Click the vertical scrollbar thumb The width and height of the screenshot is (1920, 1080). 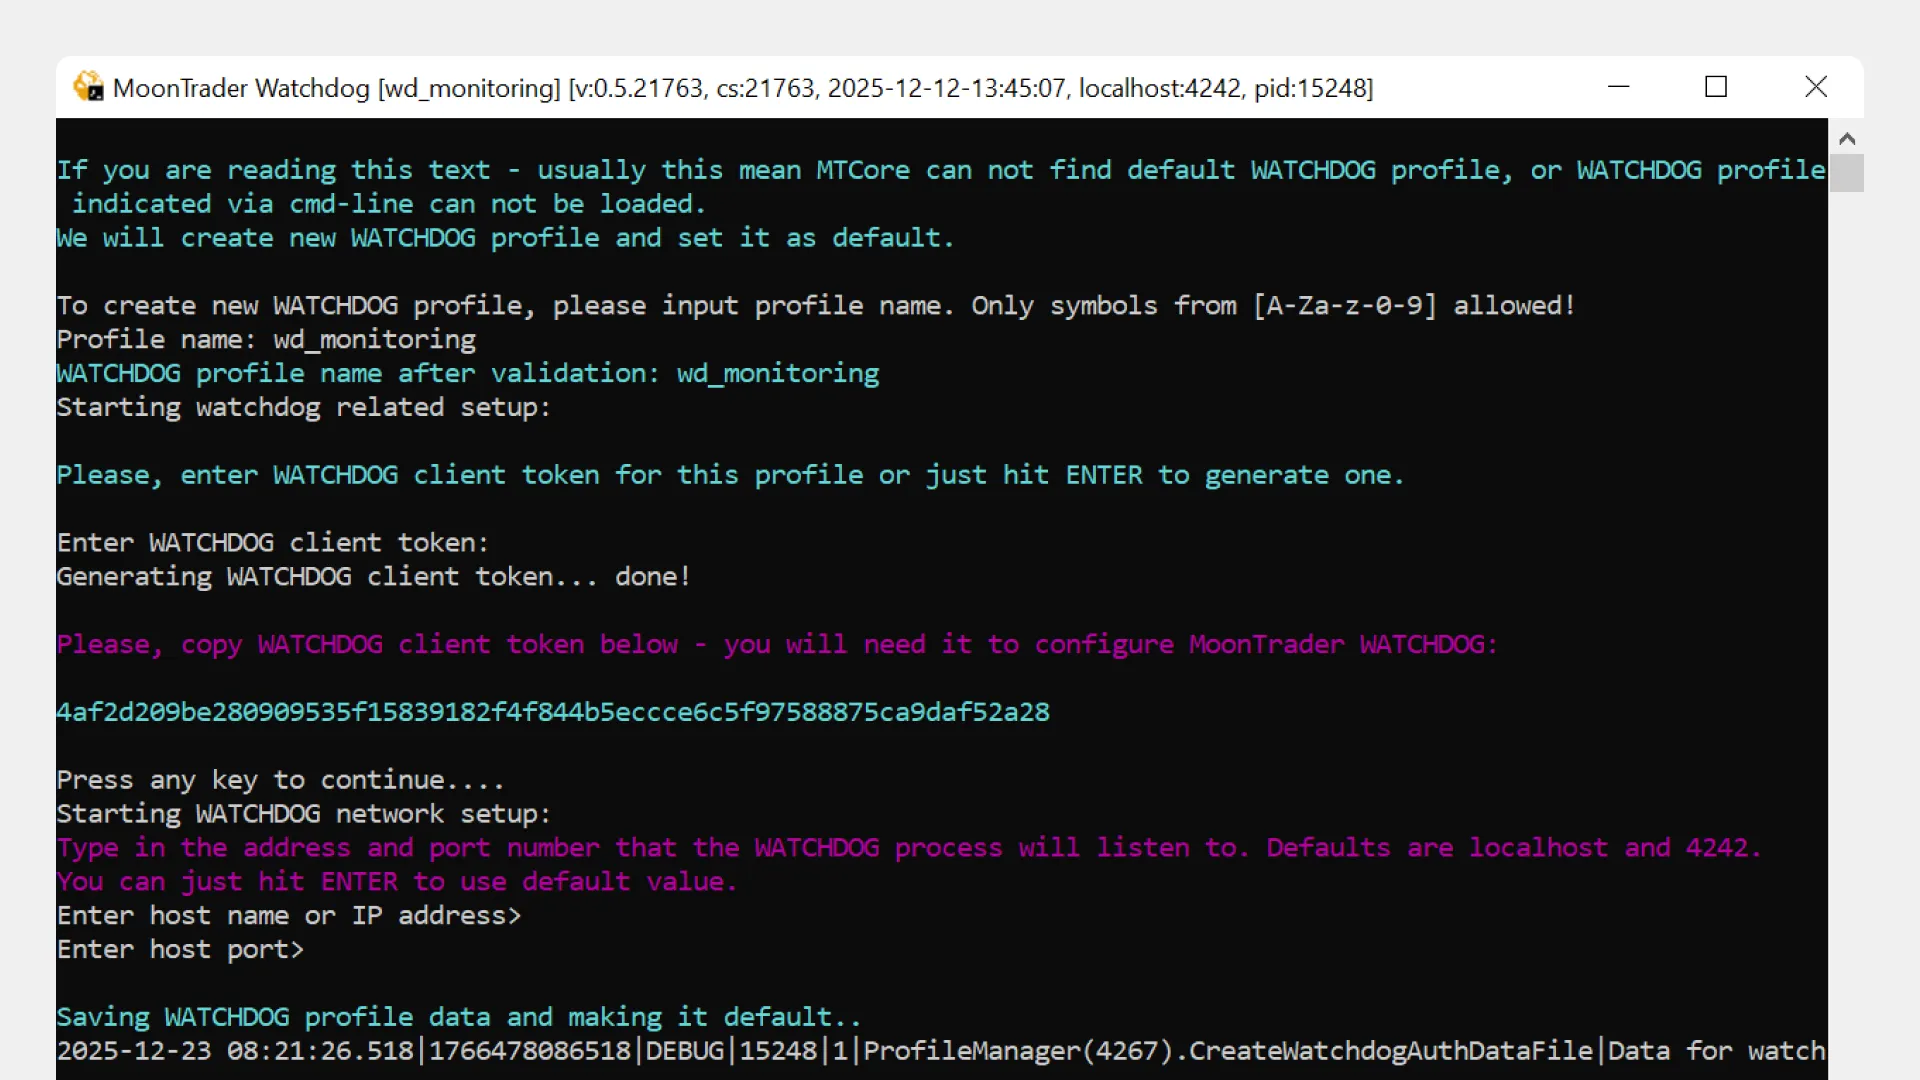coord(1847,172)
